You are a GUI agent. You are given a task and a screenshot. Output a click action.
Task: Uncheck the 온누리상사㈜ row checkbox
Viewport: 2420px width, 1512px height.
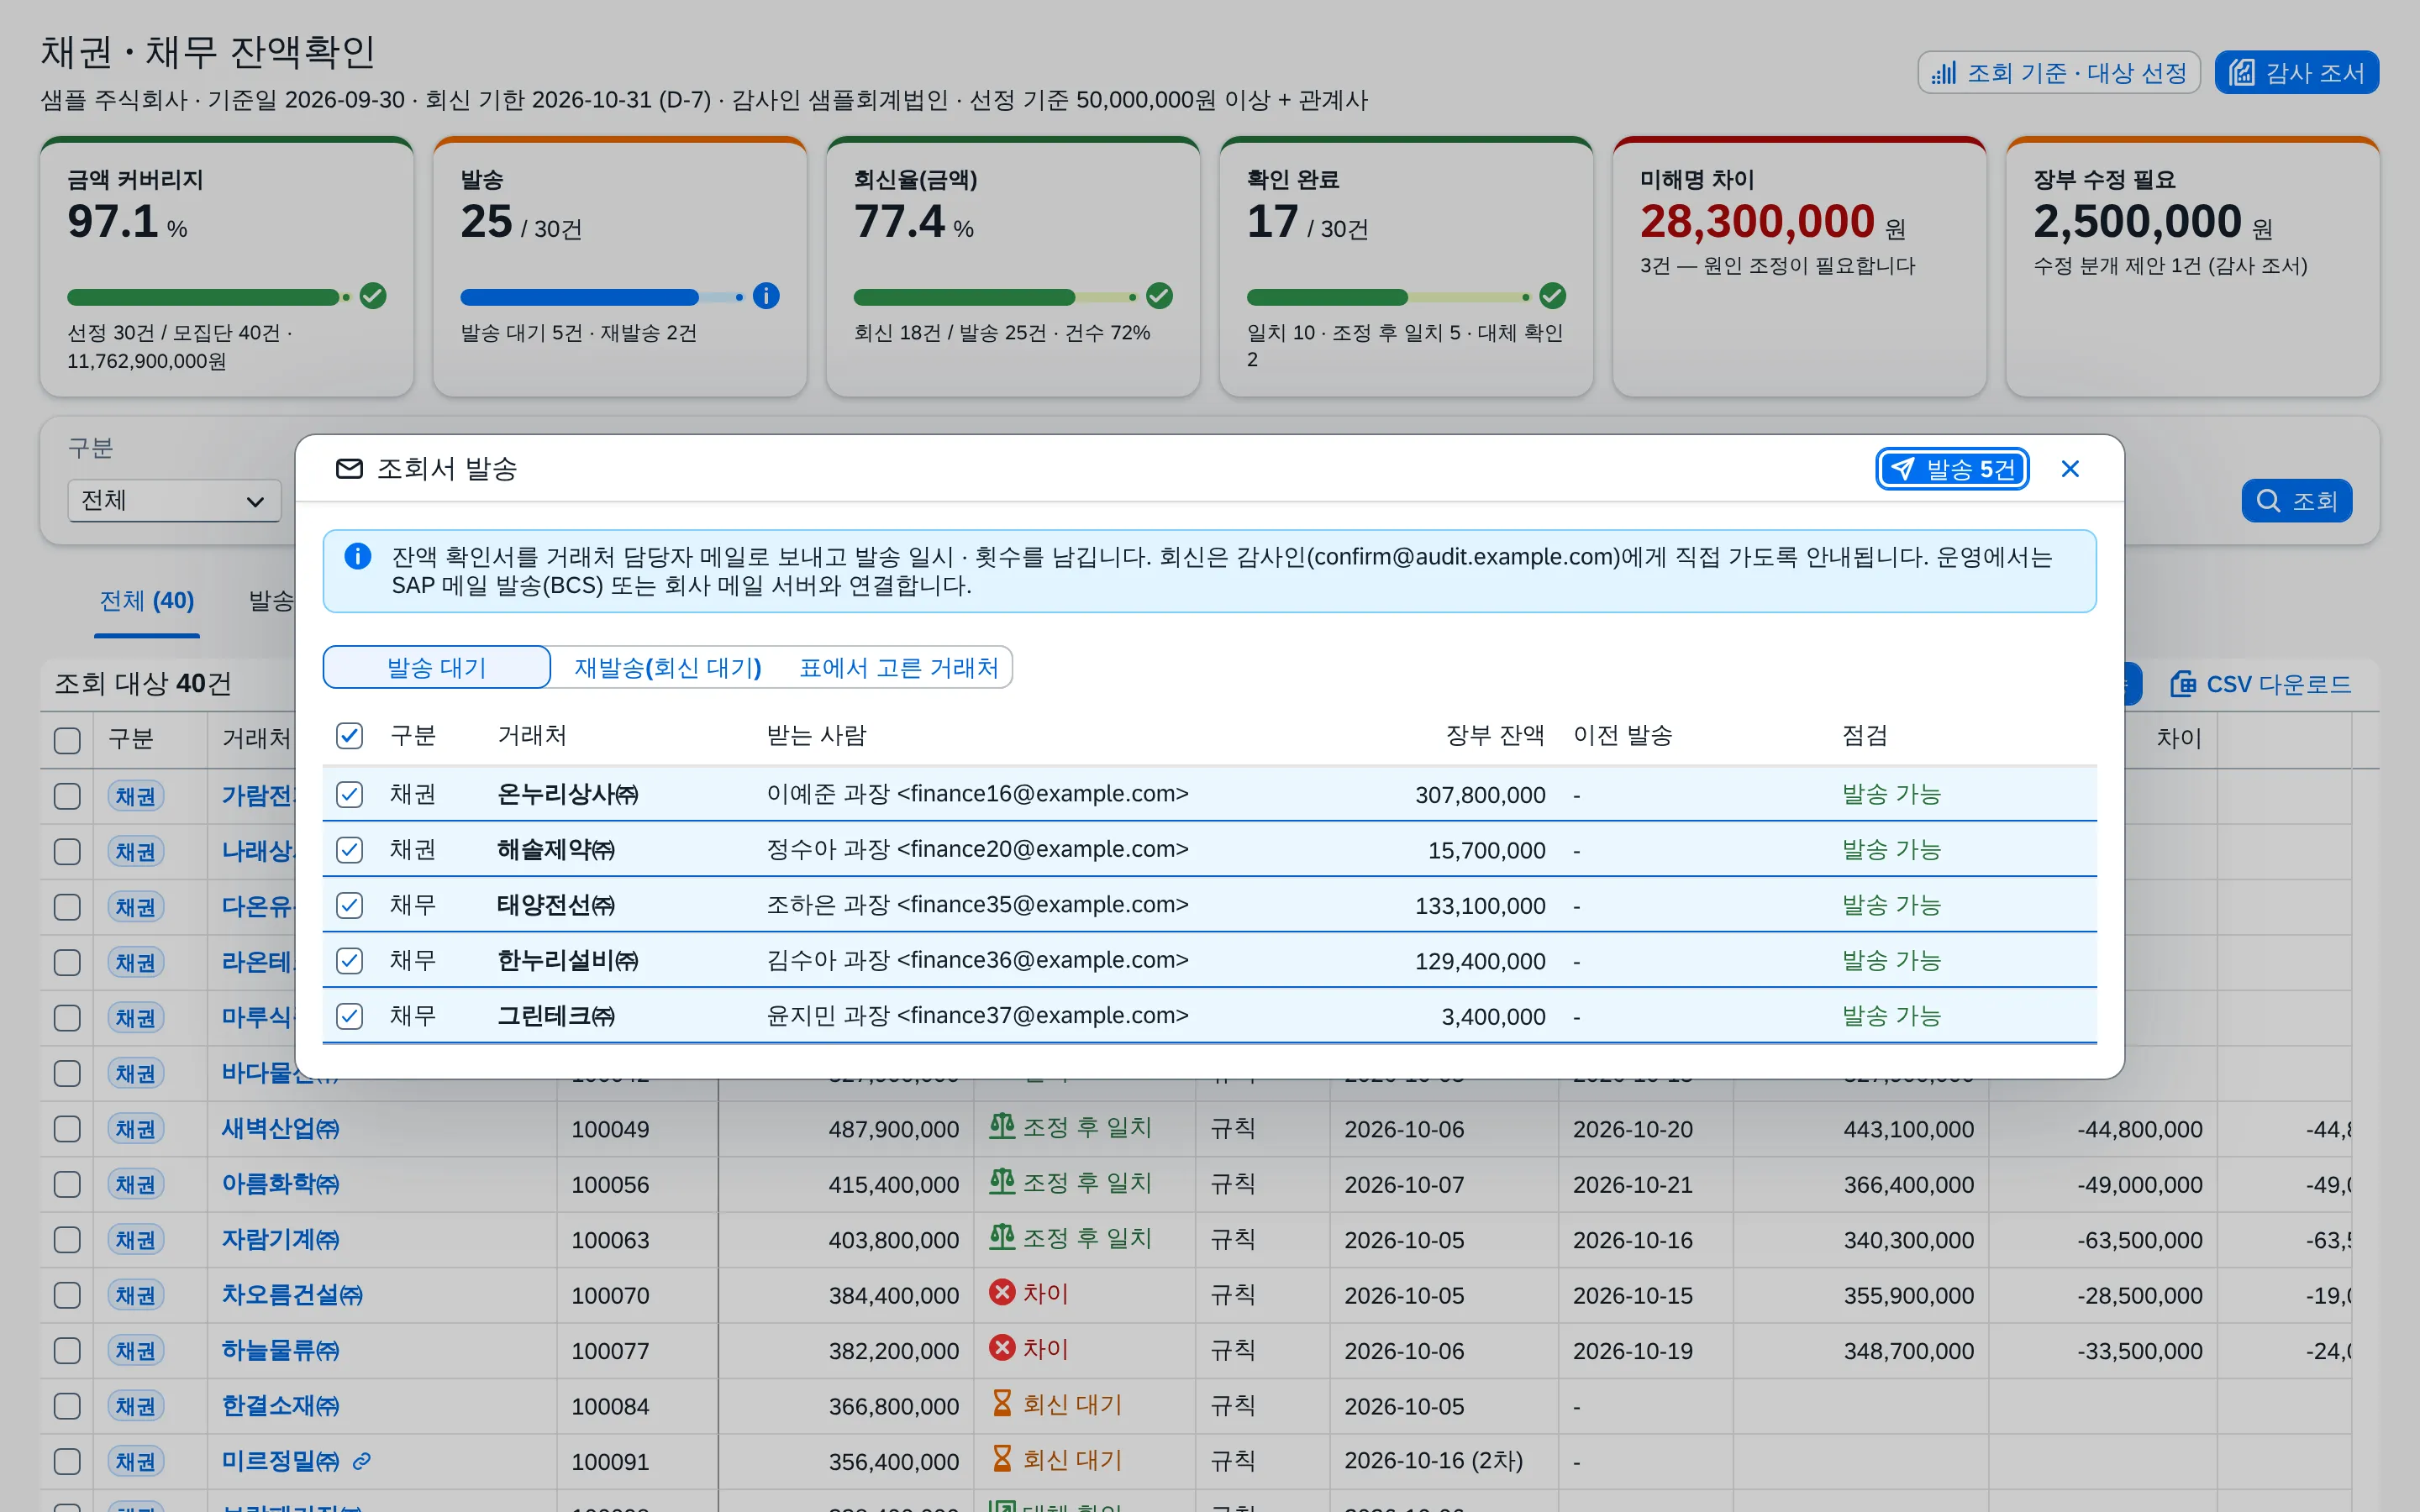tap(349, 794)
